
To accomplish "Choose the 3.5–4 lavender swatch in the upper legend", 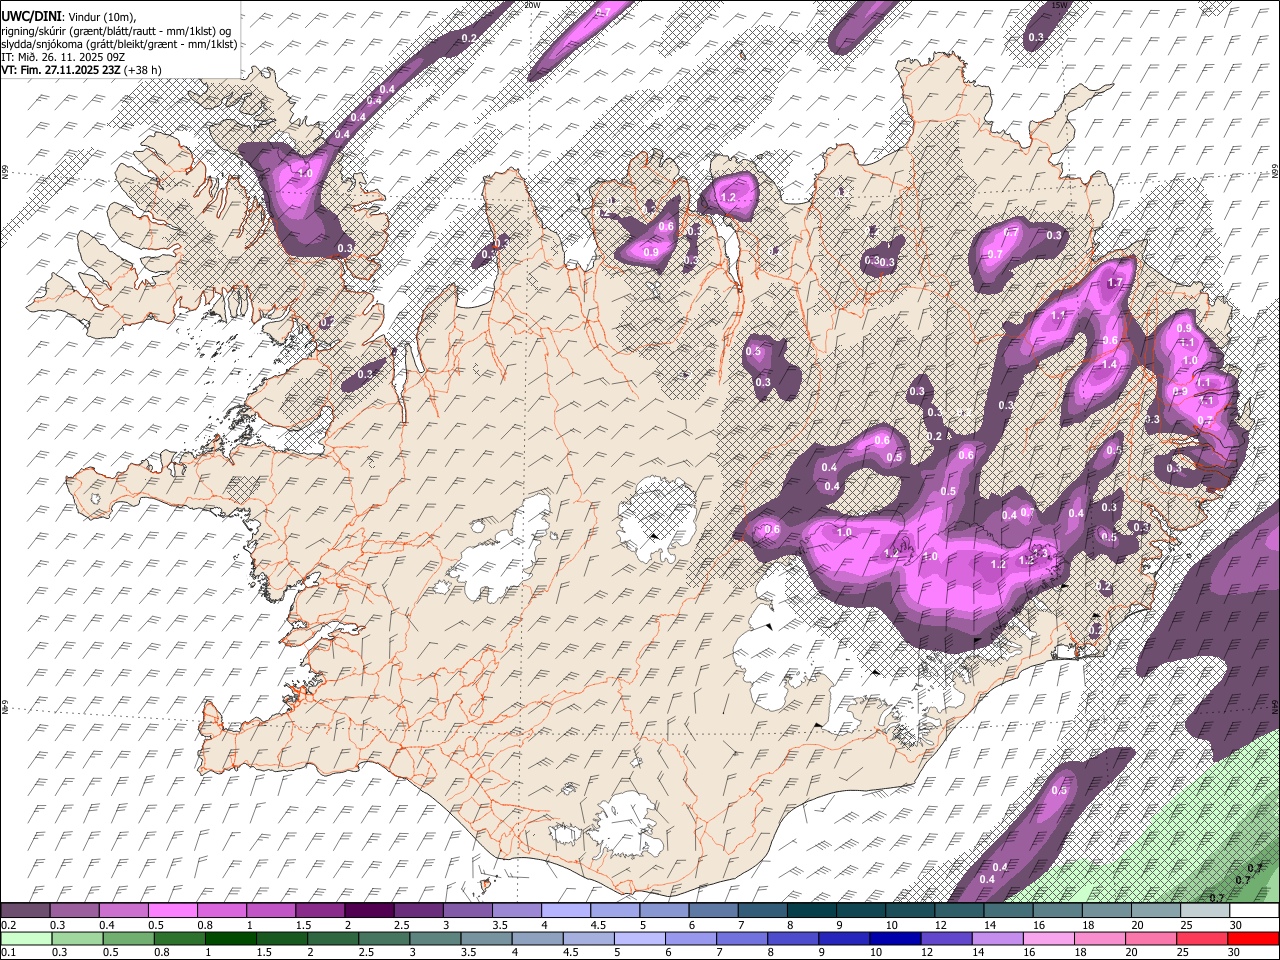I will (516, 911).
